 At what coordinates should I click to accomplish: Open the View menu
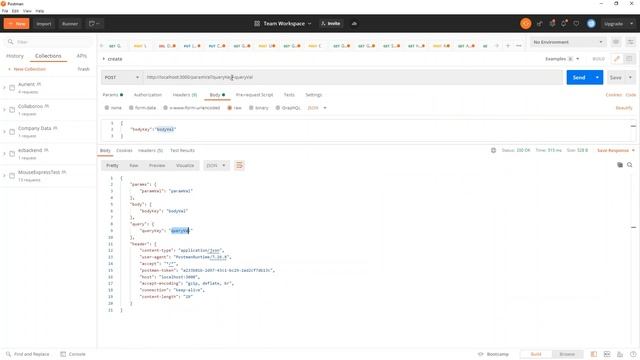pyautogui.click(x=27, y=11)
